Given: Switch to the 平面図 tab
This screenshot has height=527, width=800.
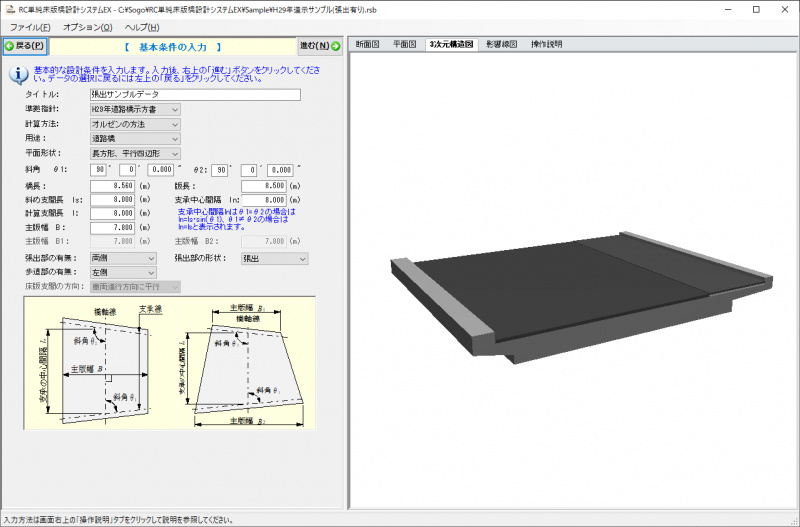Looking at the screenshot, I should 405,44.
